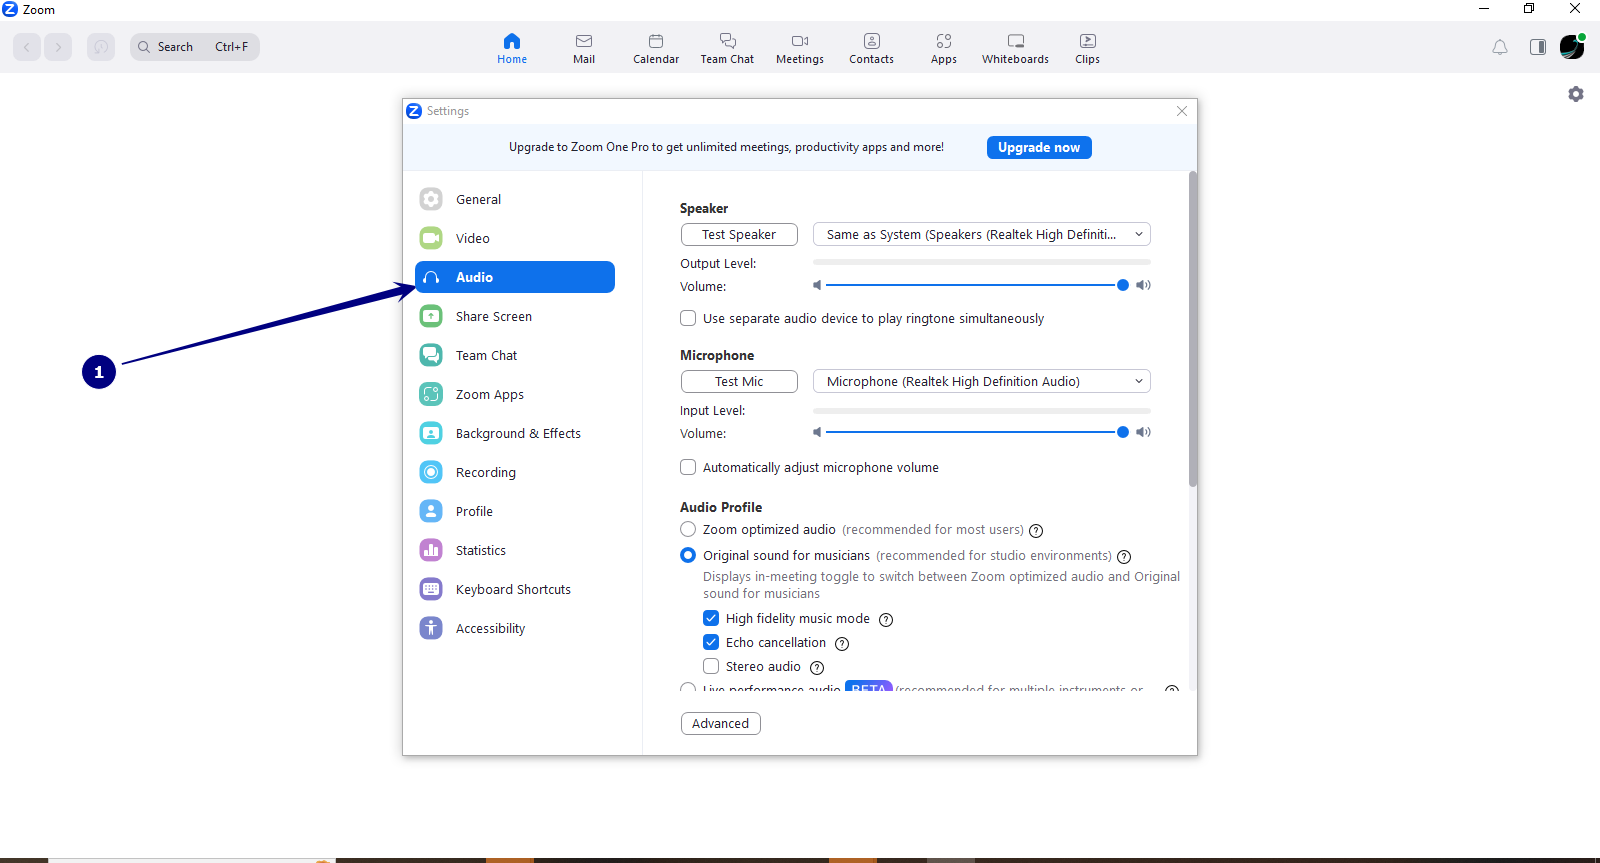Click the Search box in toolbar
1600x863 pixels.
tap(195, 47)
